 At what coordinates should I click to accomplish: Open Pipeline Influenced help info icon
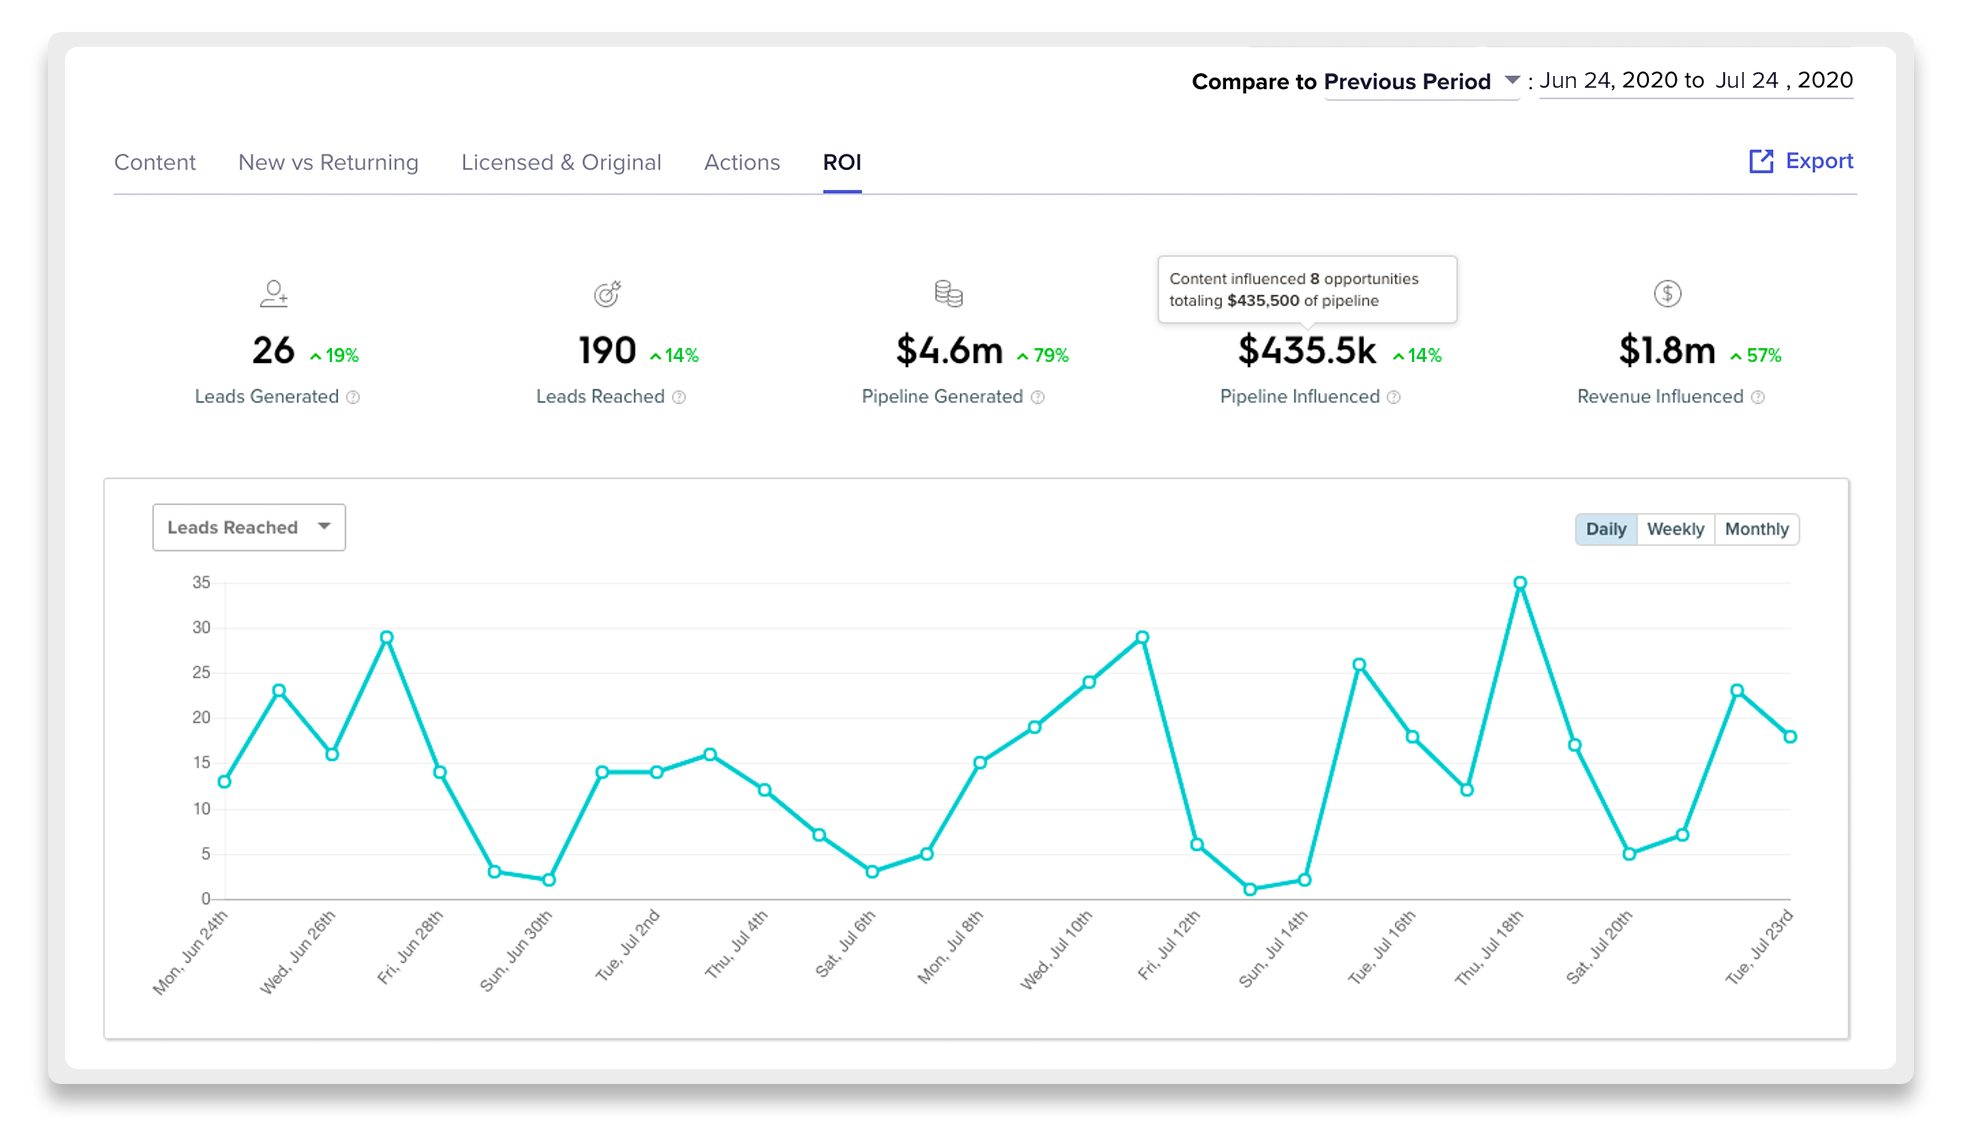point(1394,397)
